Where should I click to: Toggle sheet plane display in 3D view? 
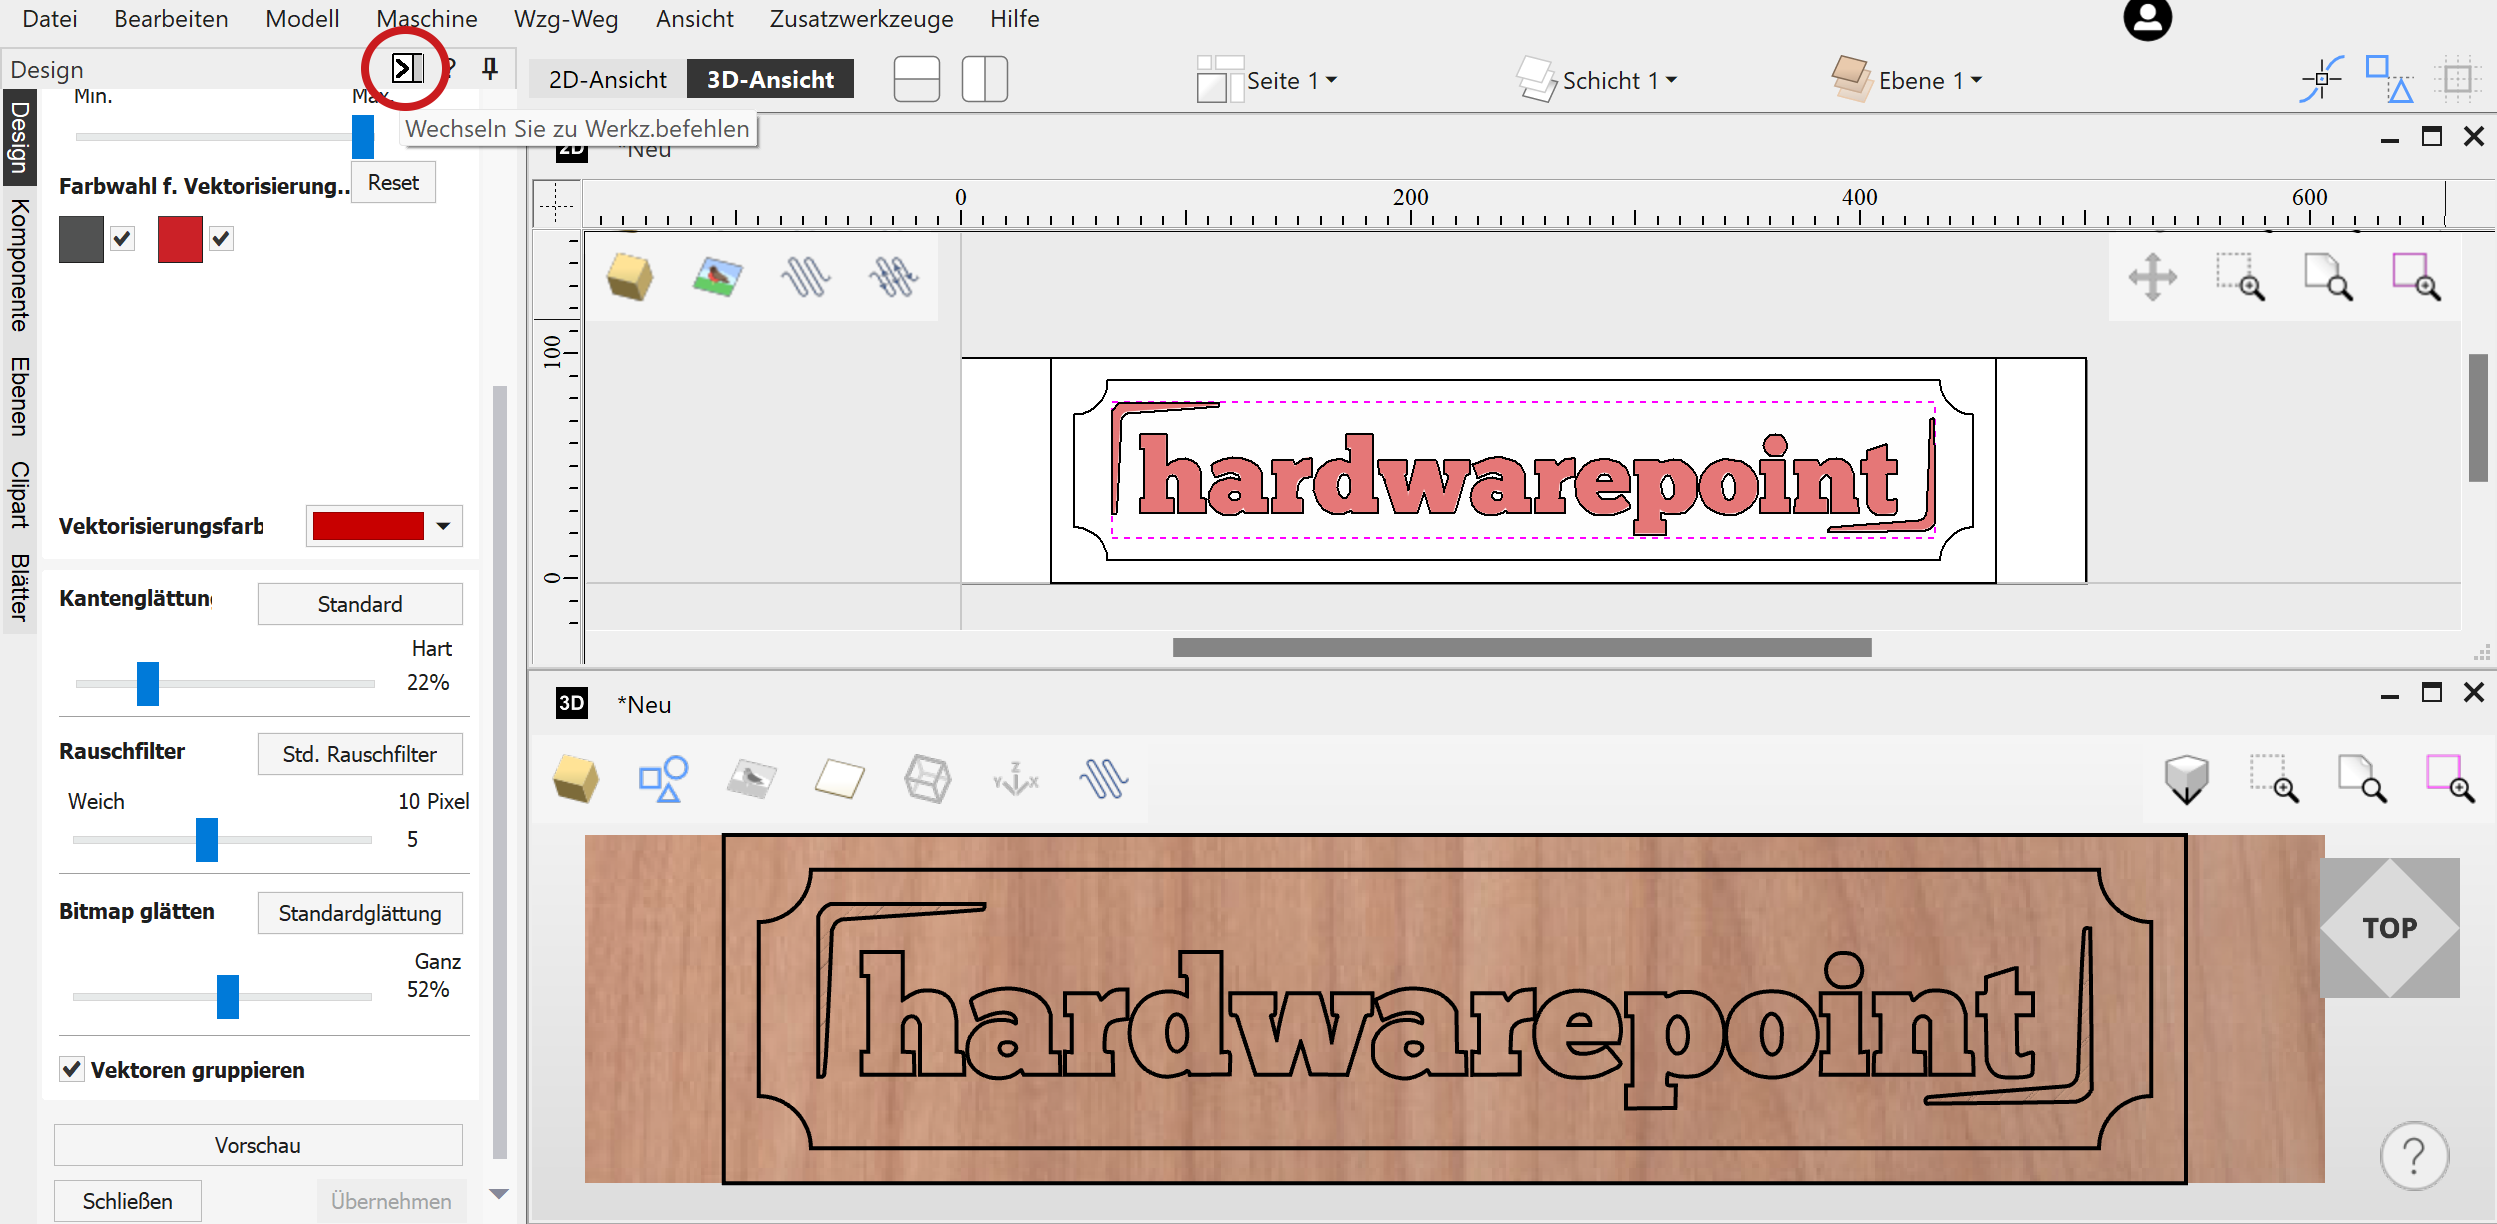click(x=839, y=779)
